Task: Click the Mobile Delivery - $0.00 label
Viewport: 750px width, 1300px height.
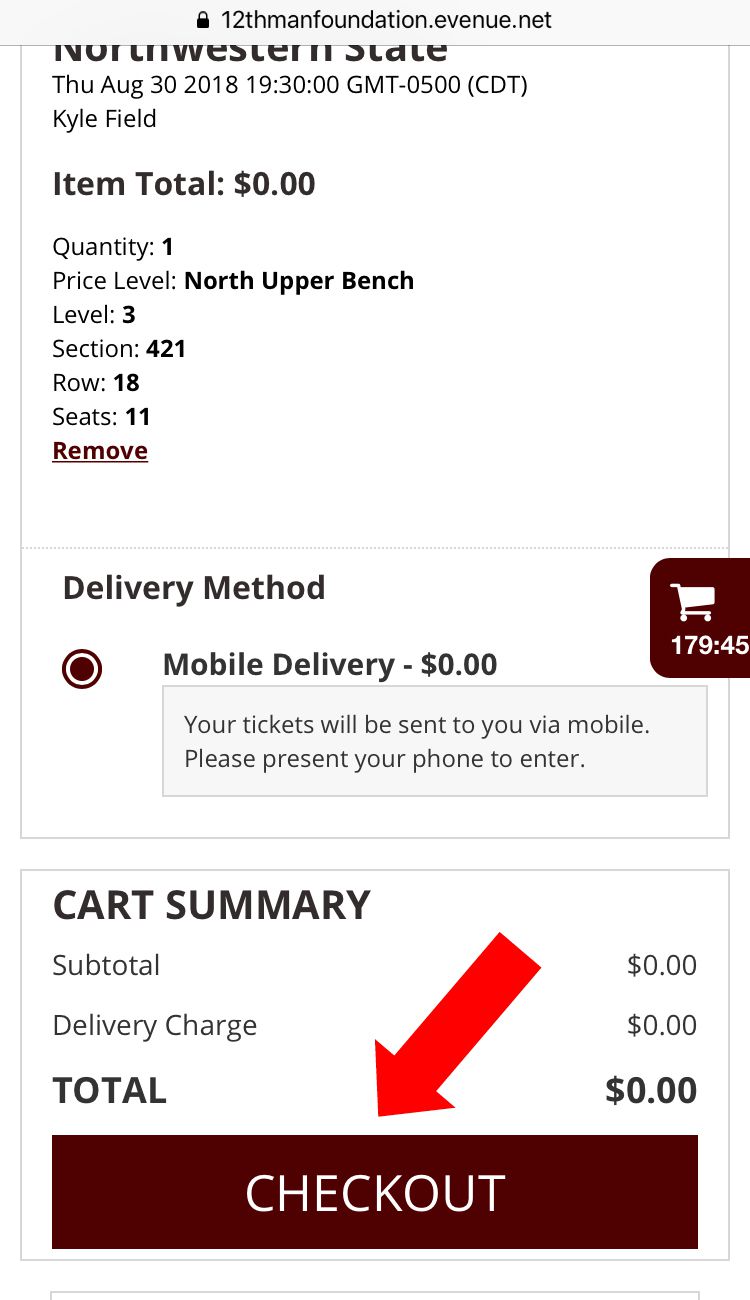Action: (x=330, y=665)
